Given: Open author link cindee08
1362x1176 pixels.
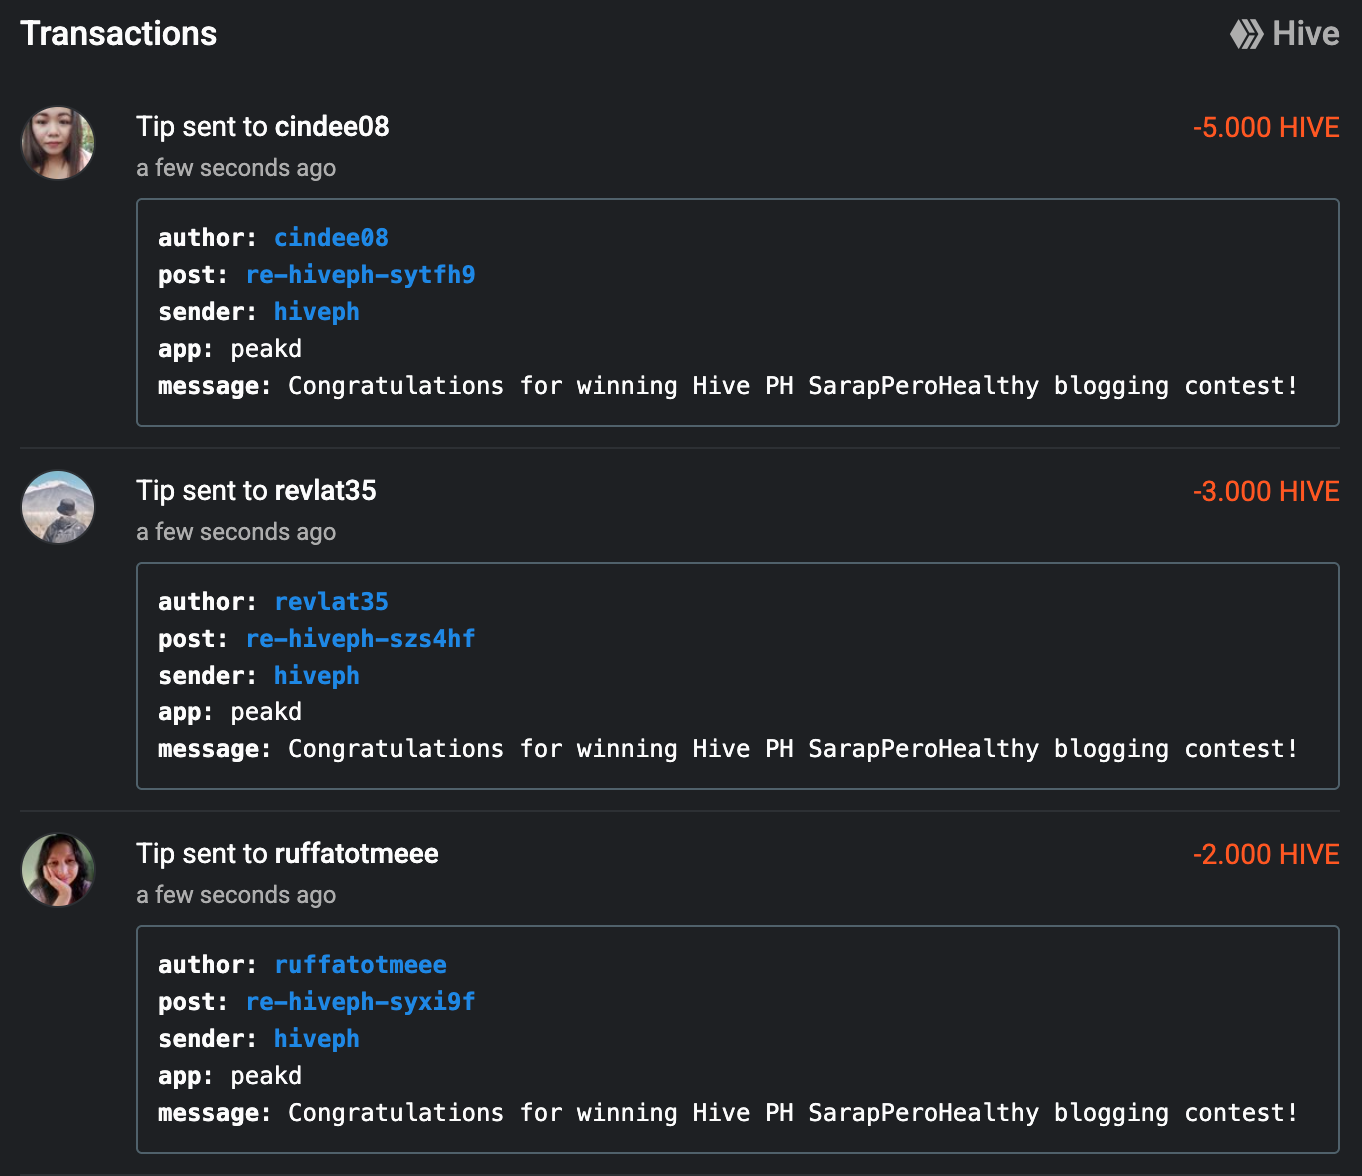Looking at the screenshot, I should (331, 238).
